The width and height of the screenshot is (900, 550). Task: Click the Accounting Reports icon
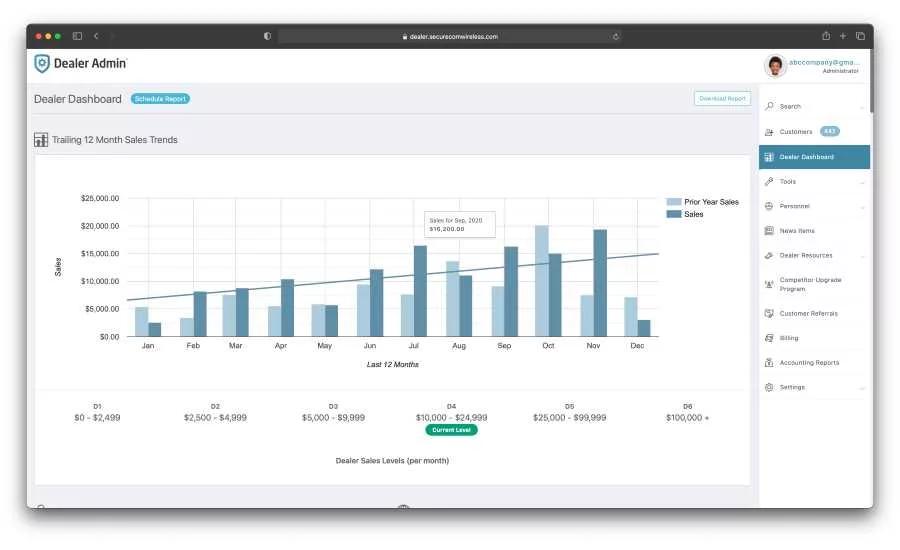tap(769, 363)
